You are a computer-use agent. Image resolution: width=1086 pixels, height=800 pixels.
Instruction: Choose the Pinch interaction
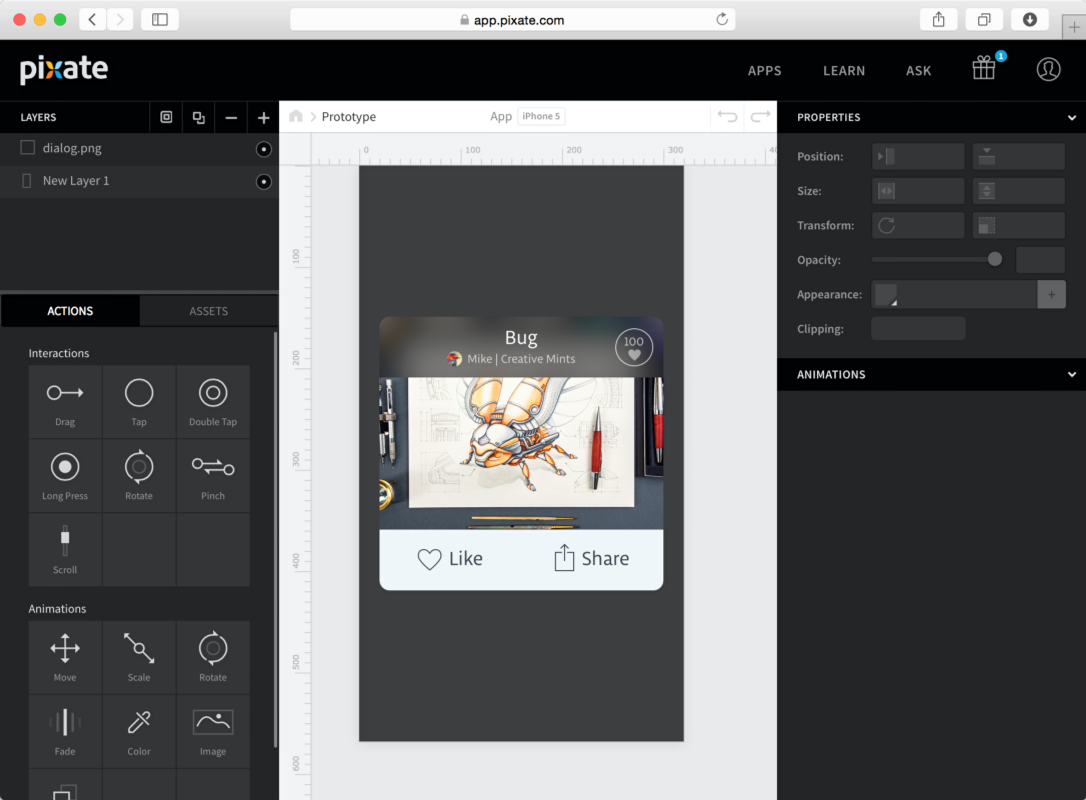point(213,476)
